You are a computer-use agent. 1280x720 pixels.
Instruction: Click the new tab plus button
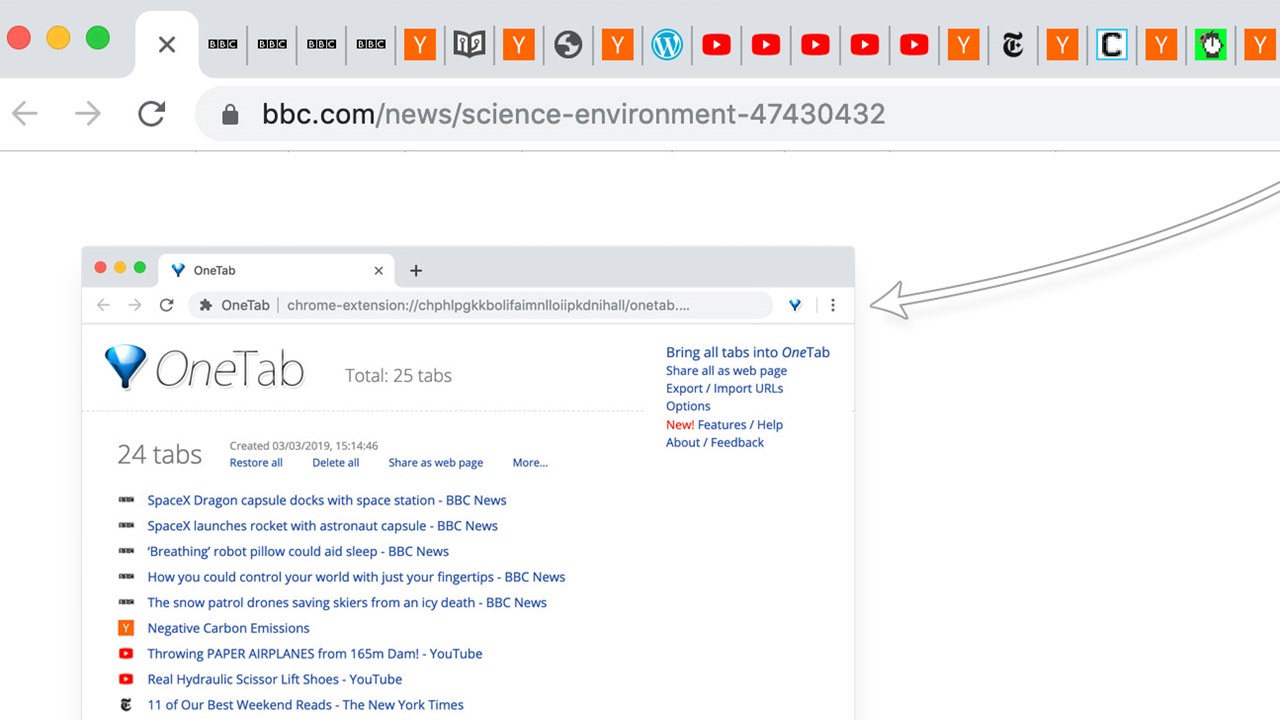(416, 270)
